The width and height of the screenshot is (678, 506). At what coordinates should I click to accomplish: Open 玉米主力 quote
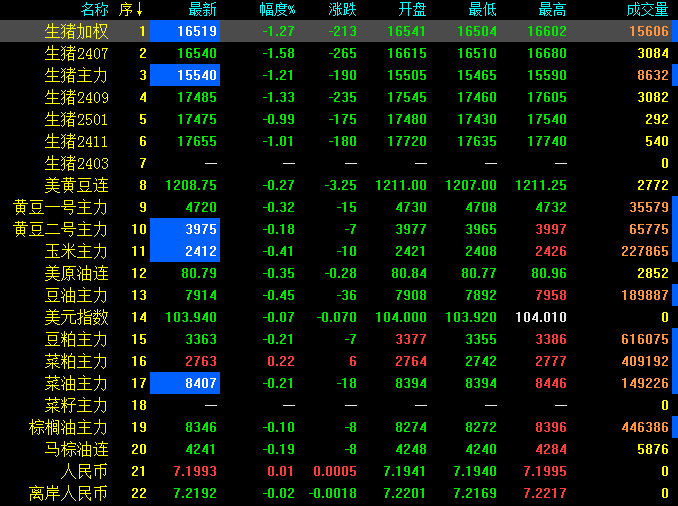[76, 251]
